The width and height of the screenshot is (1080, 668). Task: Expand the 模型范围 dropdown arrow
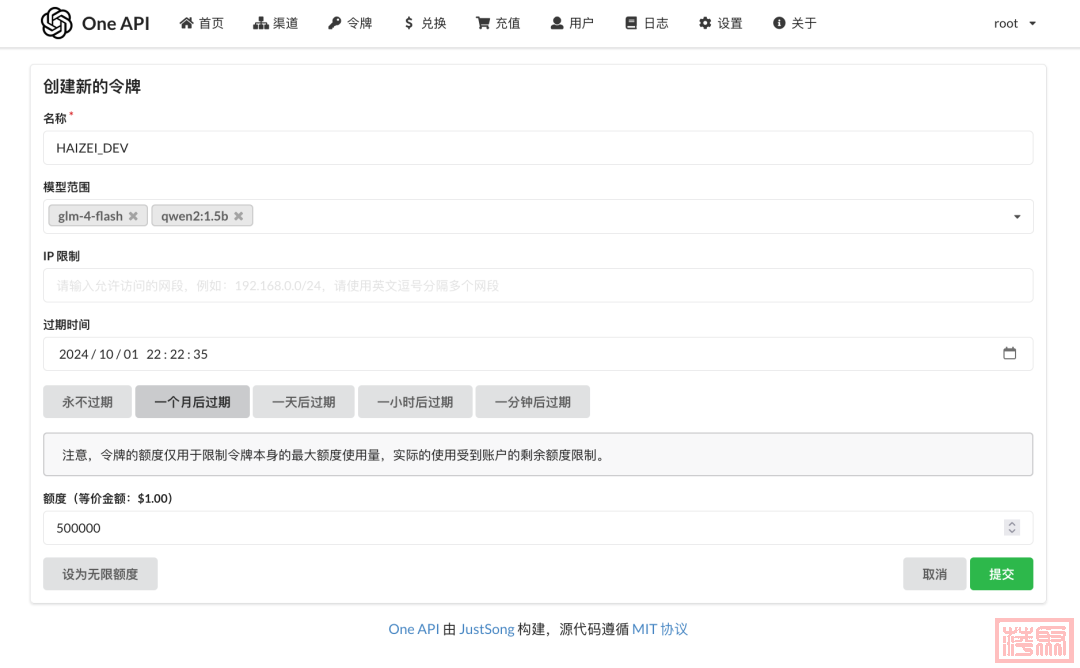click(1017, 217)
